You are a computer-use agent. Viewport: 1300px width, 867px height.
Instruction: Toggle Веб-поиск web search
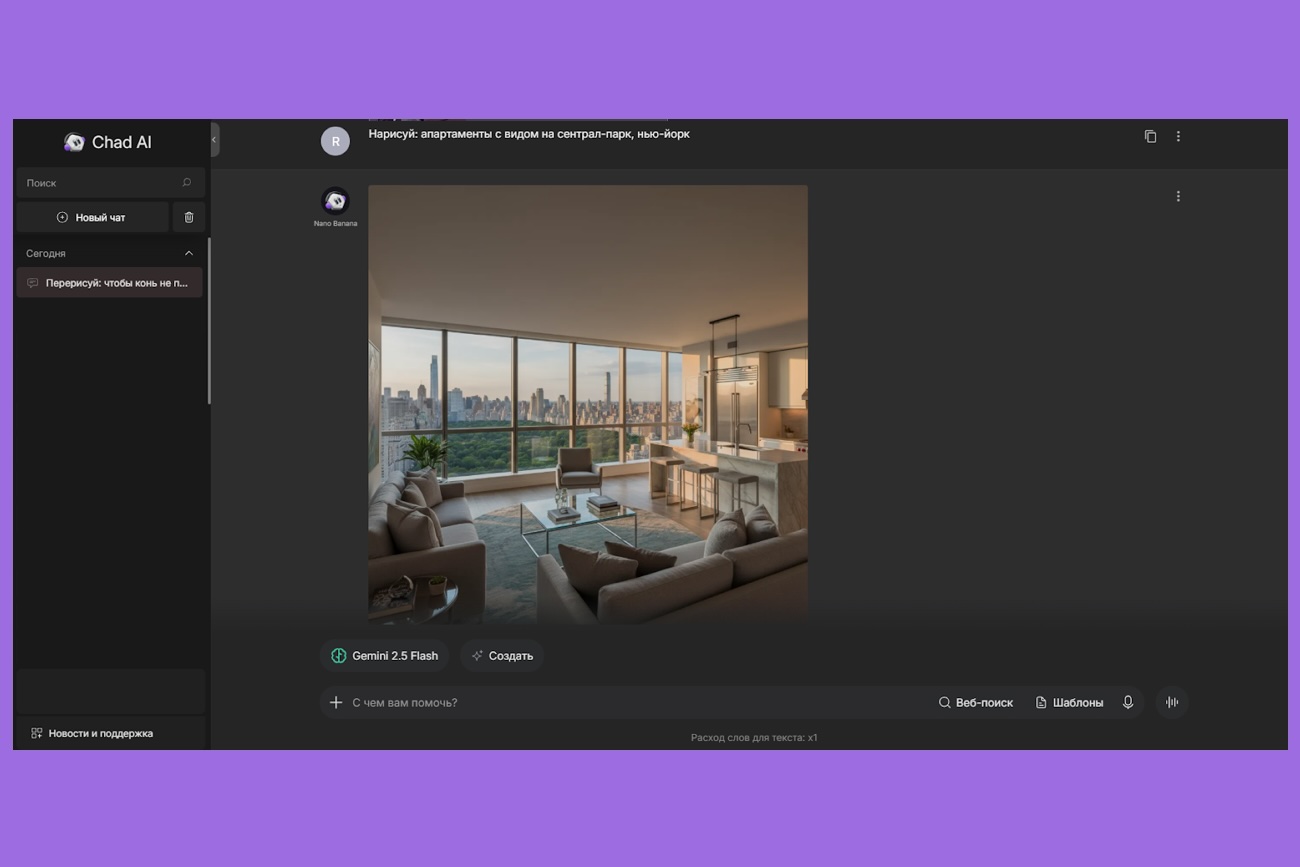pyautogui.click(x=976, y=702)
